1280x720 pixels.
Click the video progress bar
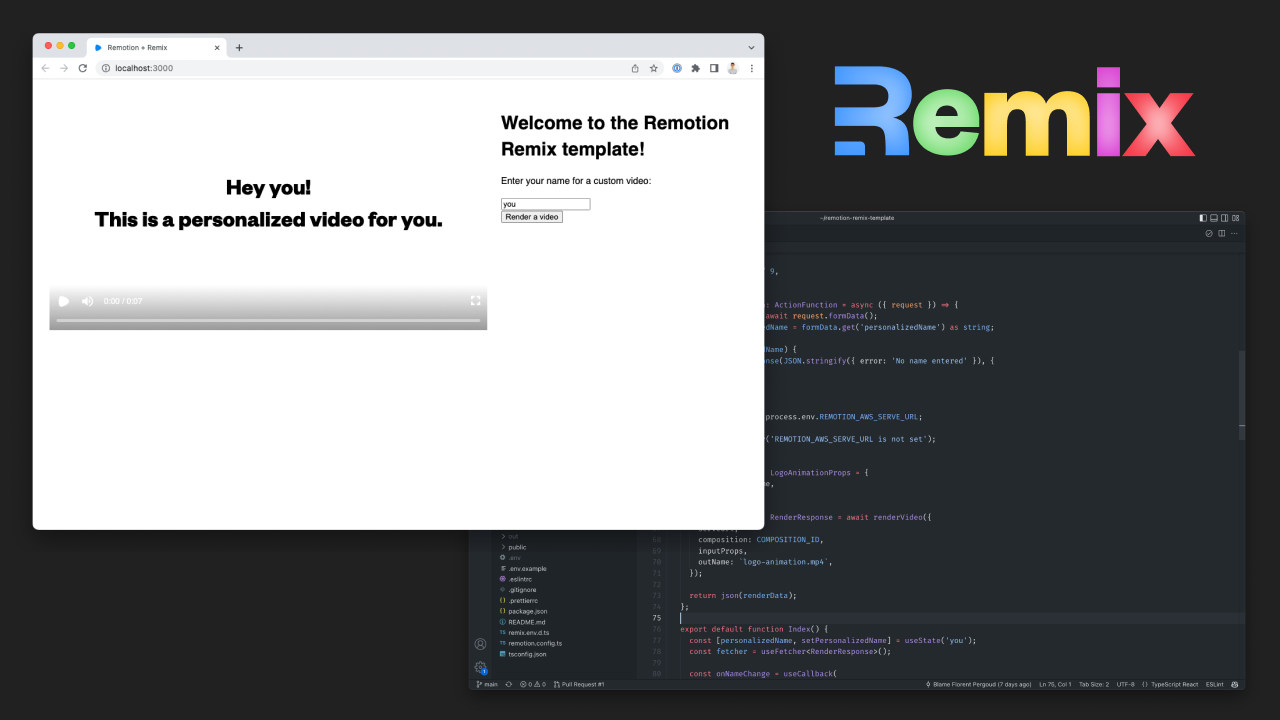(268, 320)
